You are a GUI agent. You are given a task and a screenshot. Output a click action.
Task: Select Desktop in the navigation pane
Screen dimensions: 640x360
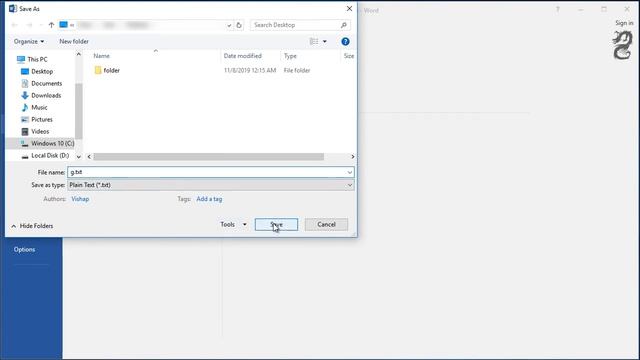click(x=42, y=71)
